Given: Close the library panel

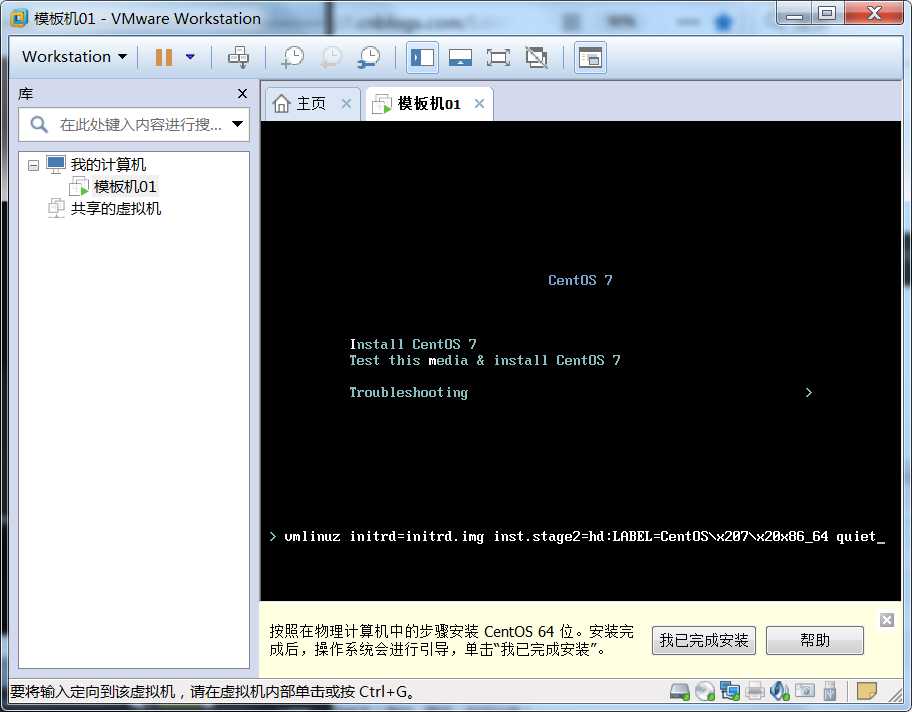Looking at the screenshot, I should [243, 94].
